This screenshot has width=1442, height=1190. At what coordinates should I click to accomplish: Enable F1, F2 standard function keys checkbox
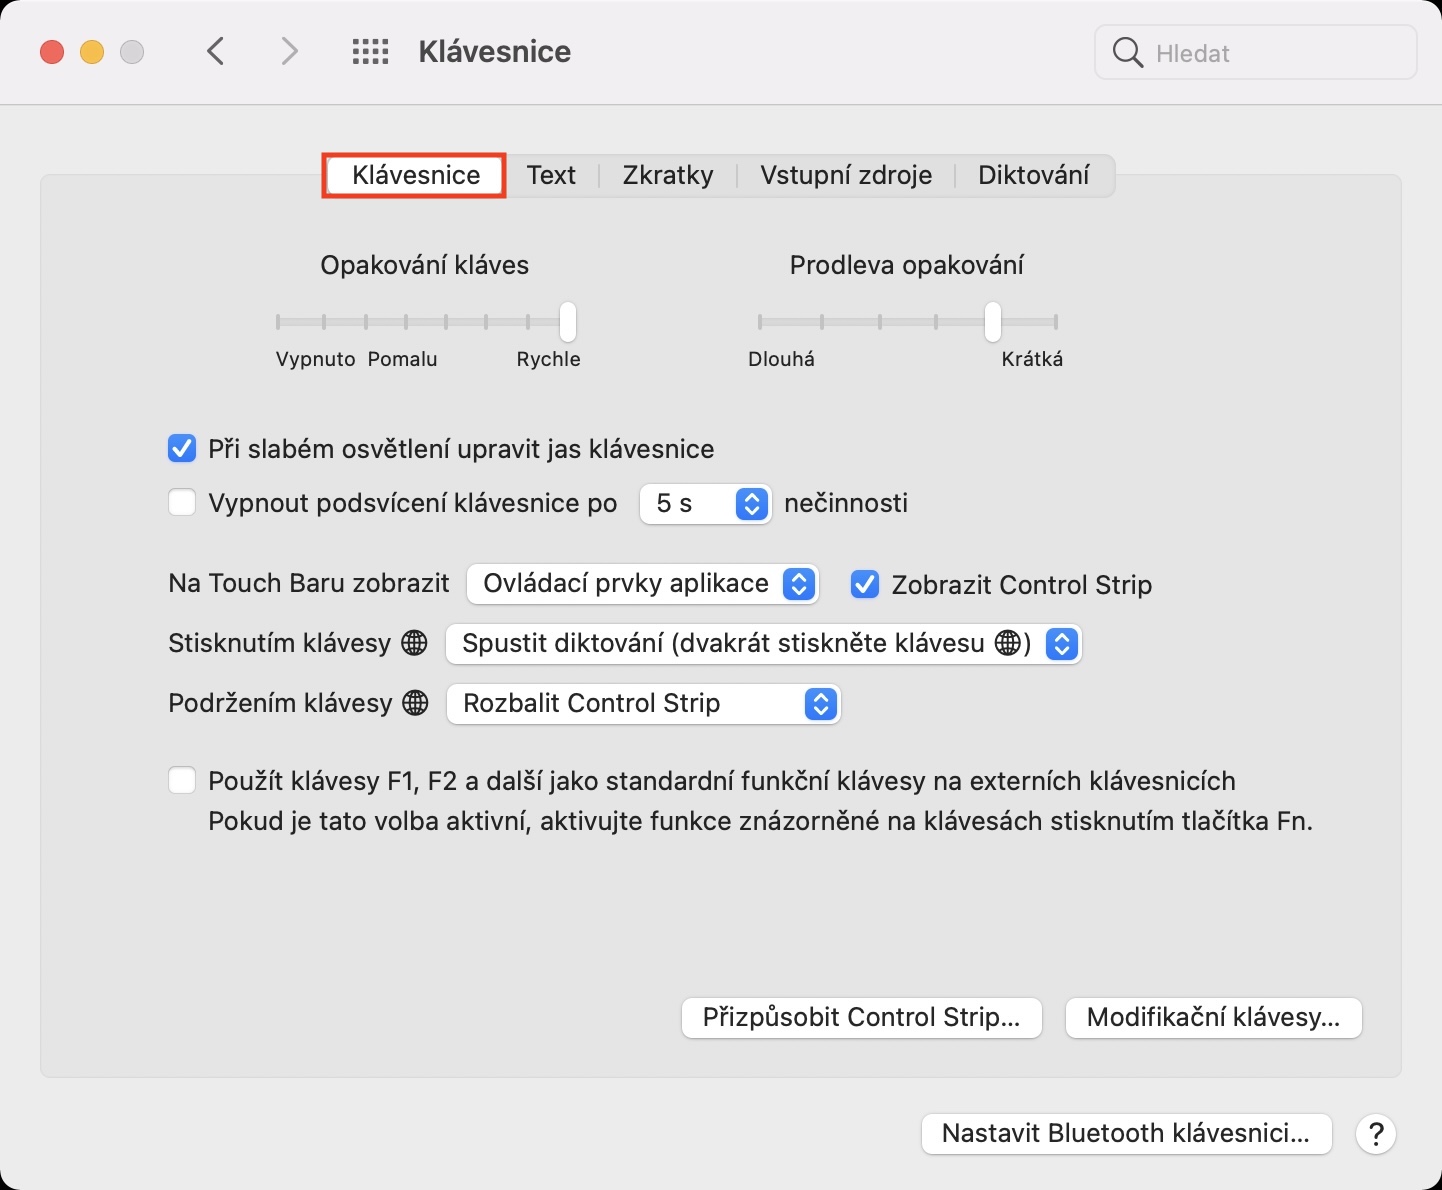click(x=182, y=780)
